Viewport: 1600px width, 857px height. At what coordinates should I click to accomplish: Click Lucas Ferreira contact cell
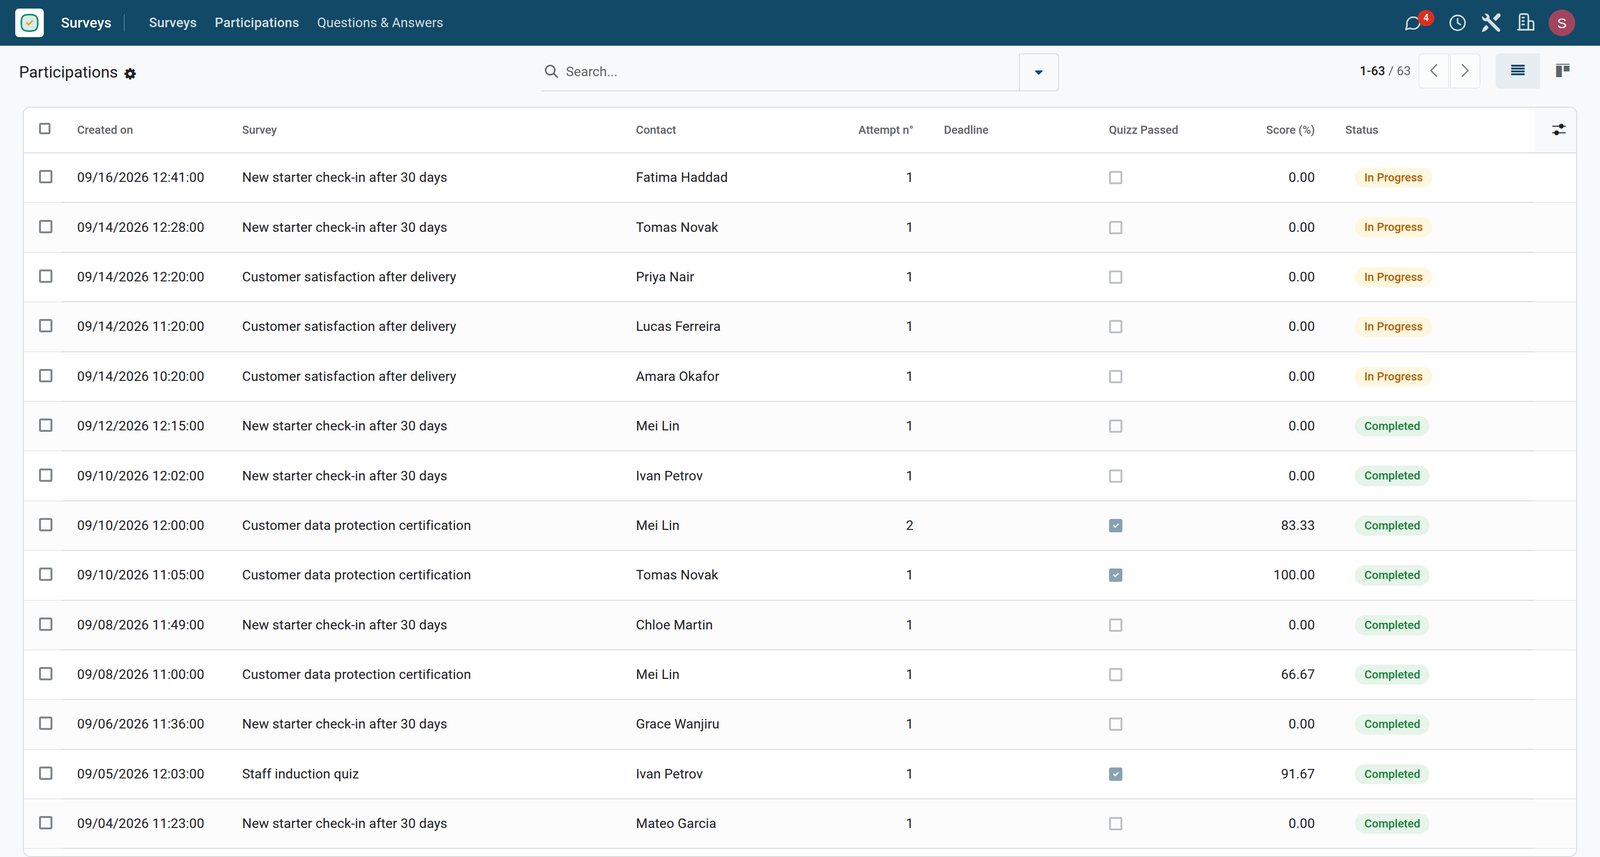pos(678,326)
